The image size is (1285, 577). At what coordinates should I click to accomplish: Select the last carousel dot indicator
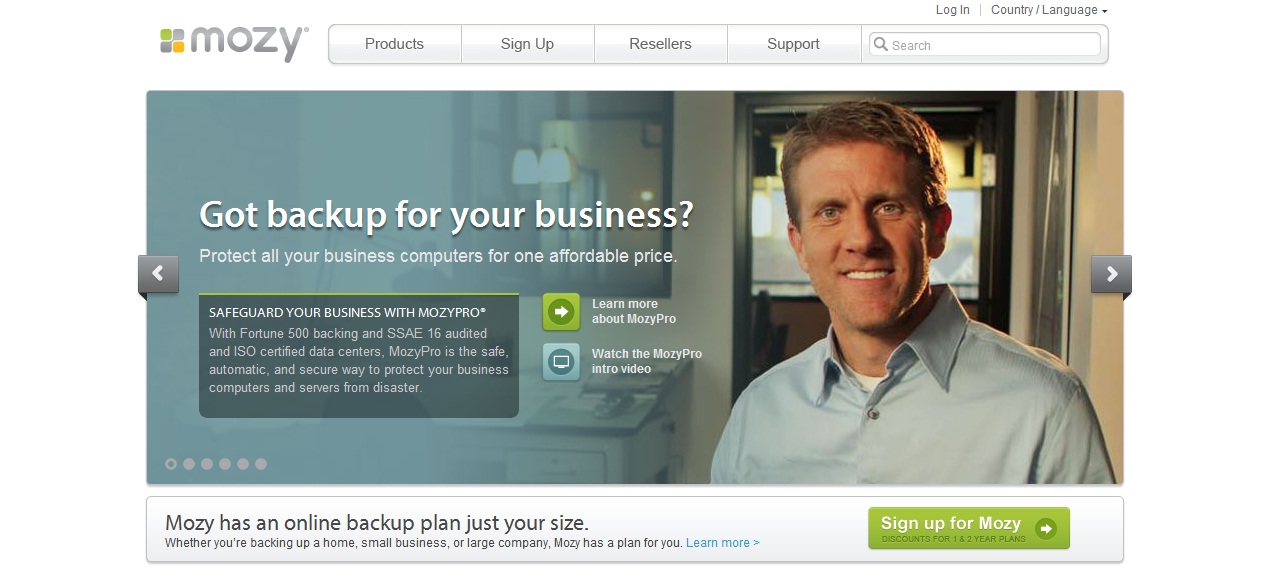(261, 464)
